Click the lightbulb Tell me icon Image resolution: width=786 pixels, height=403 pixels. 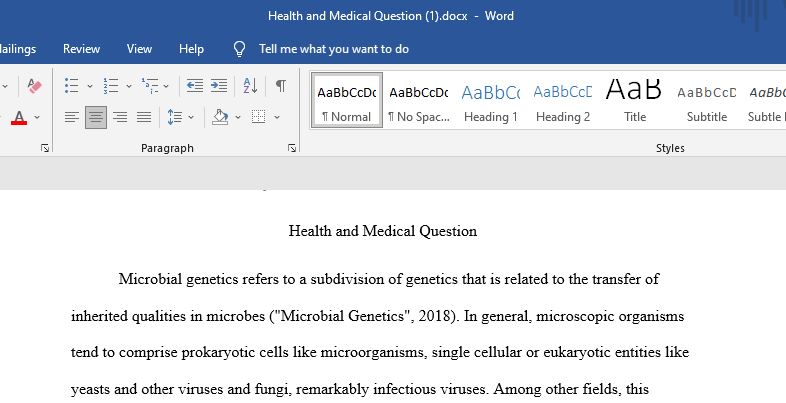pos(240,49)
